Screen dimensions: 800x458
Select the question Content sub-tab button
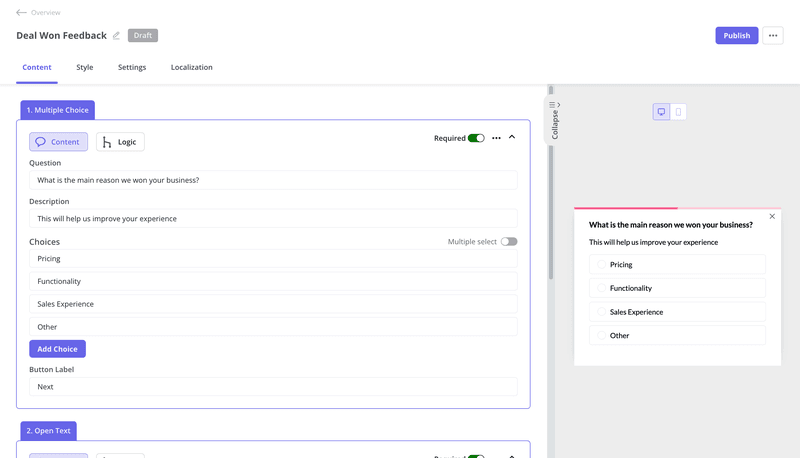[58, 142]
